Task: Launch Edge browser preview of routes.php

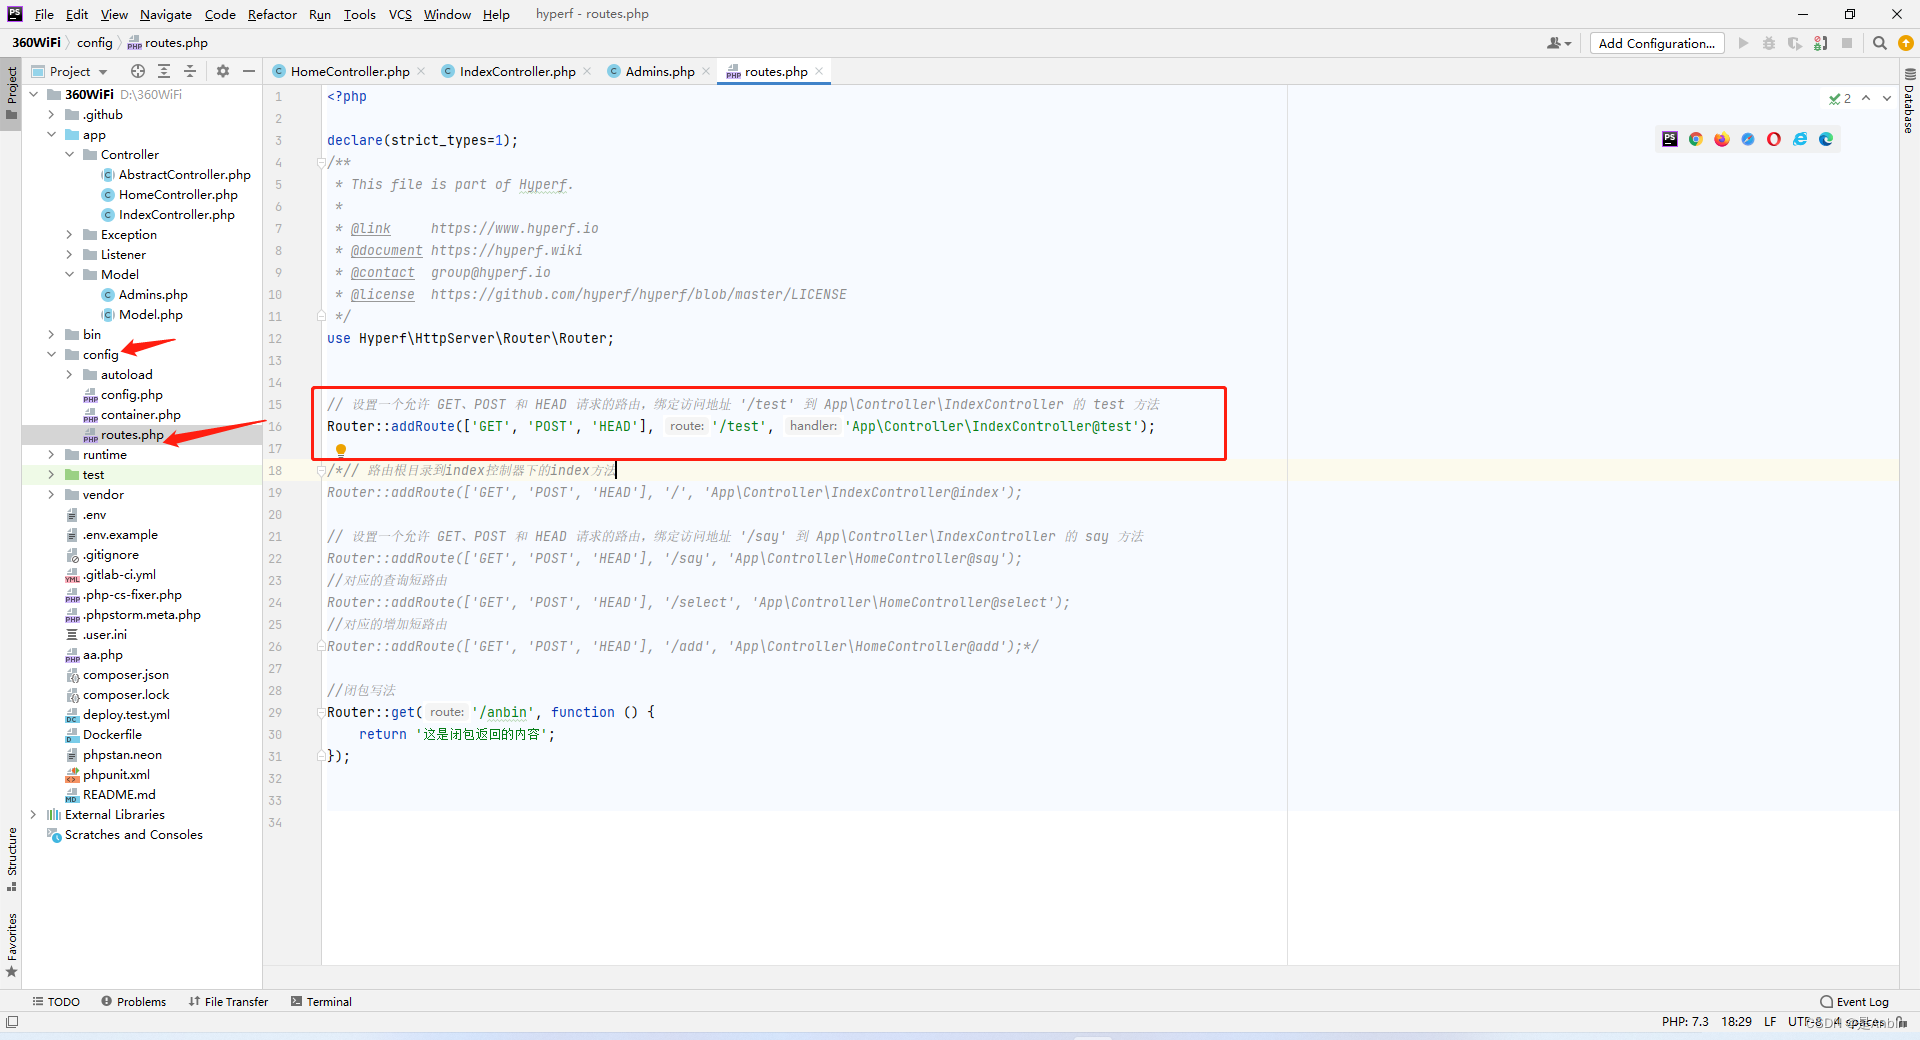Action: click(x=1825, y=139)
